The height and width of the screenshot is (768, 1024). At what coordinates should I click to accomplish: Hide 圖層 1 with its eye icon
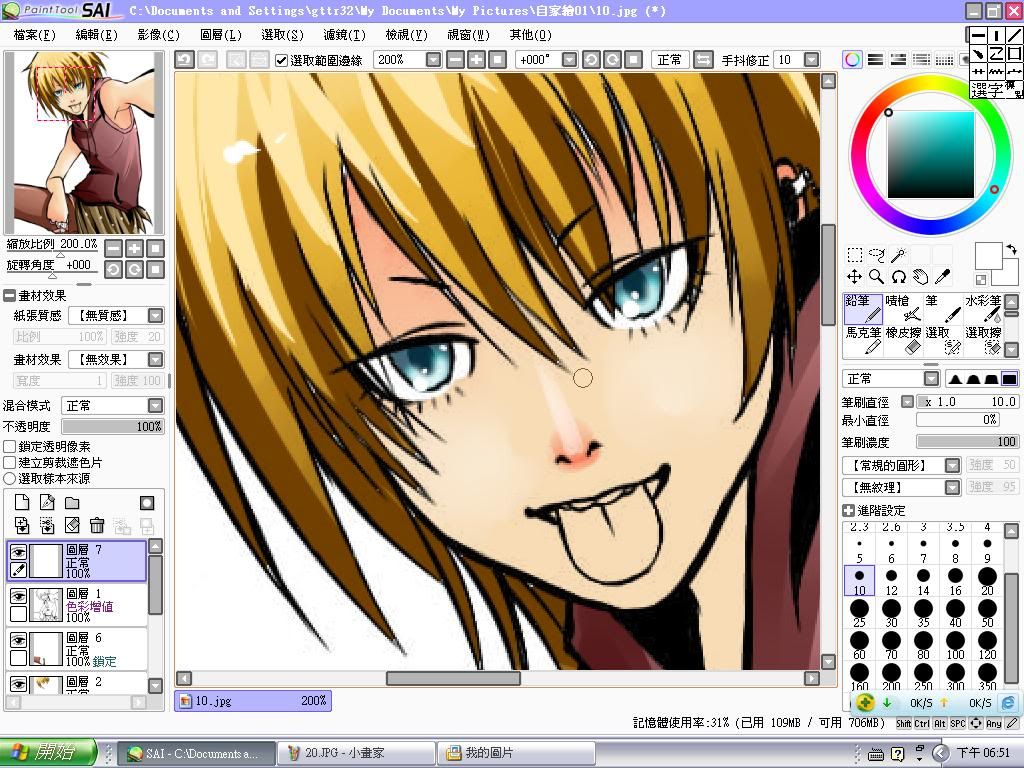click(18, 596)
